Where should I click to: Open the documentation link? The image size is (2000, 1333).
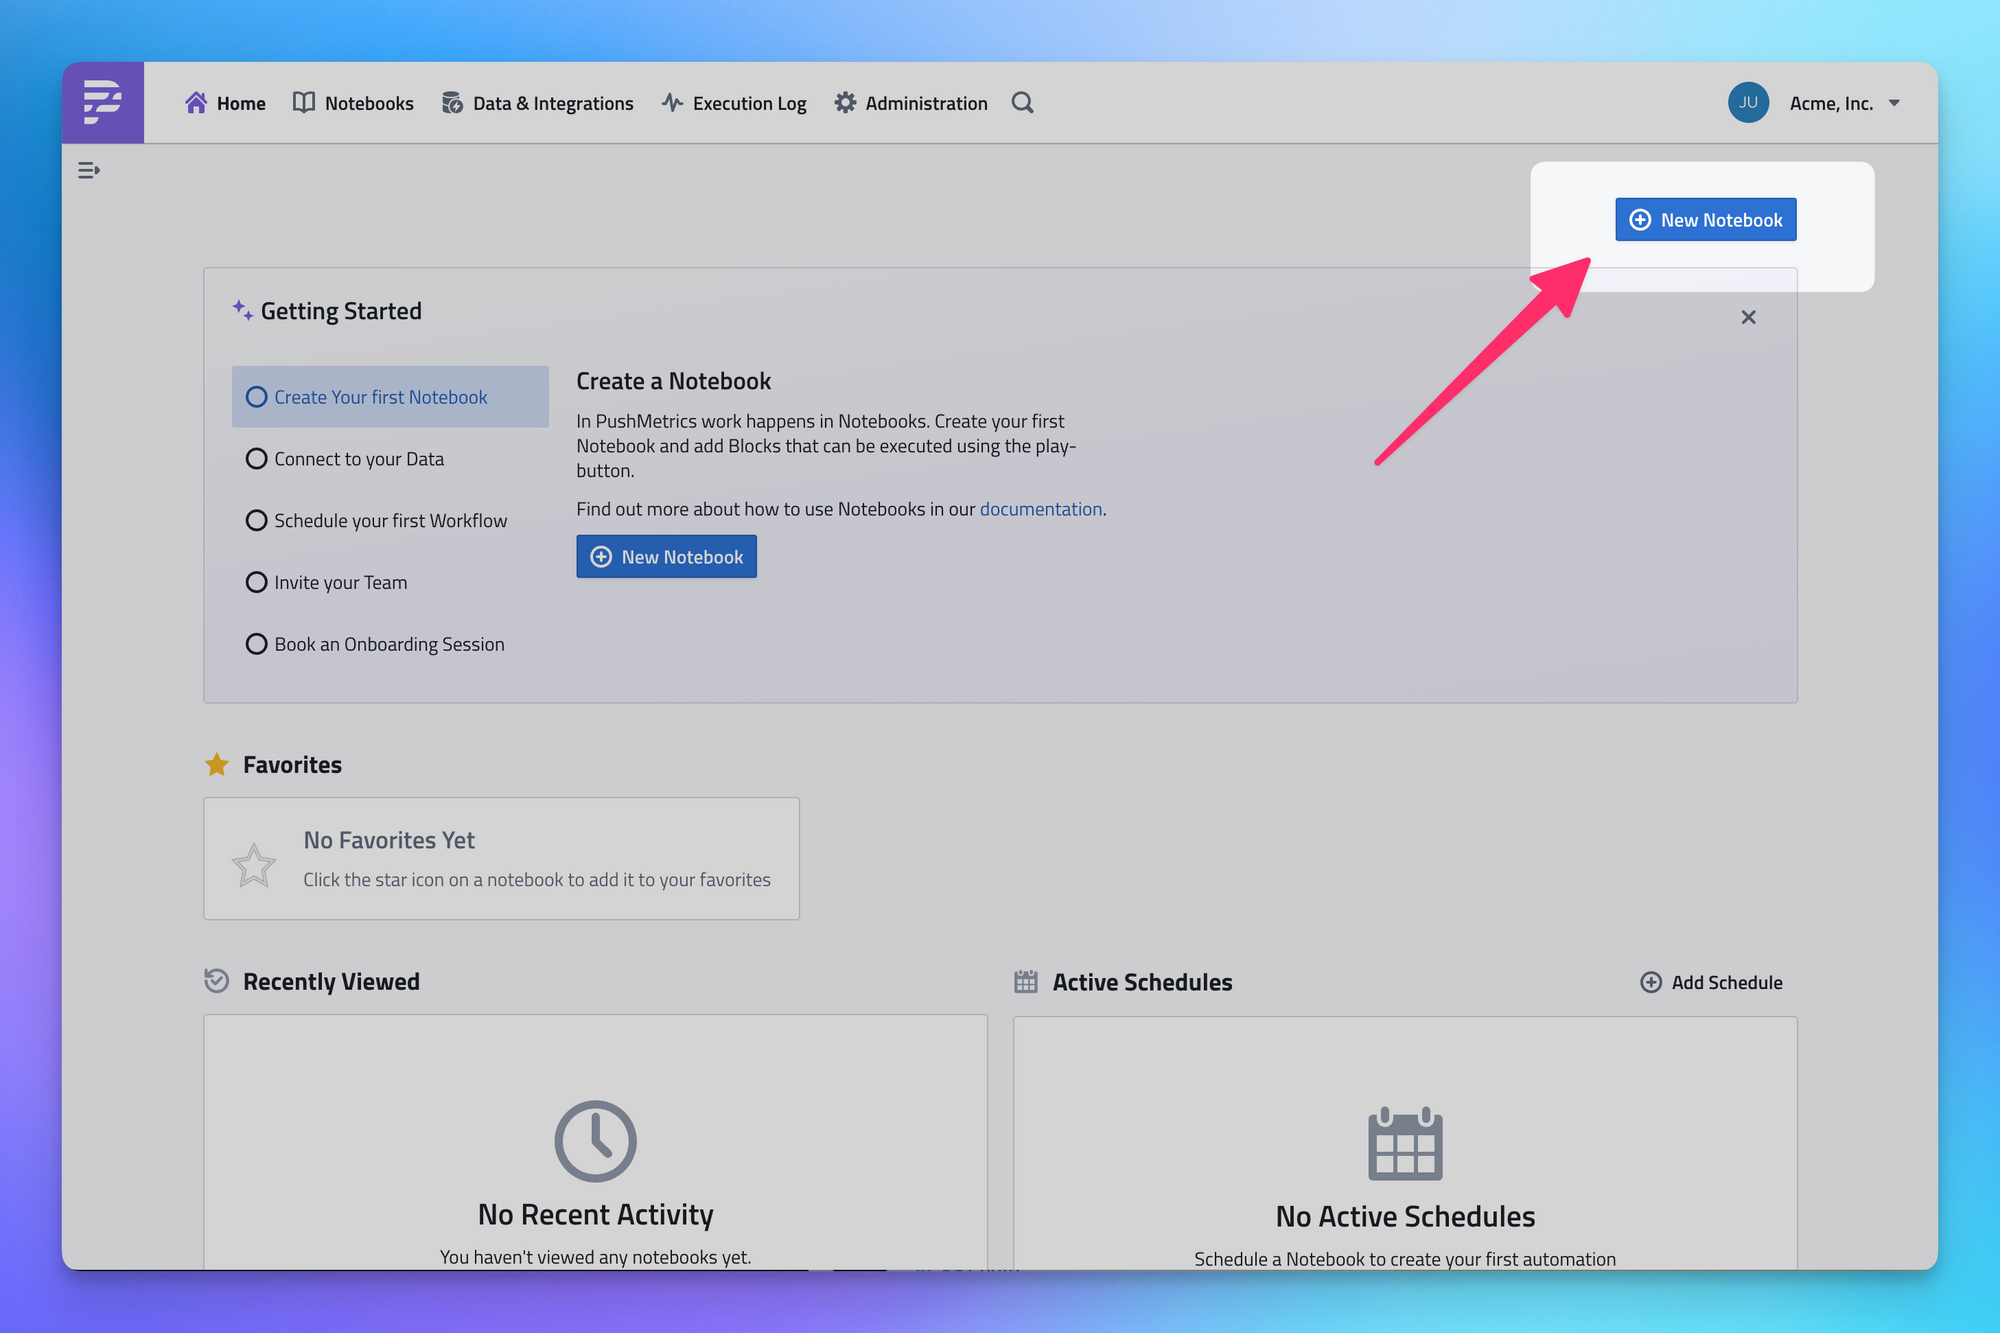click(1040, 509)
